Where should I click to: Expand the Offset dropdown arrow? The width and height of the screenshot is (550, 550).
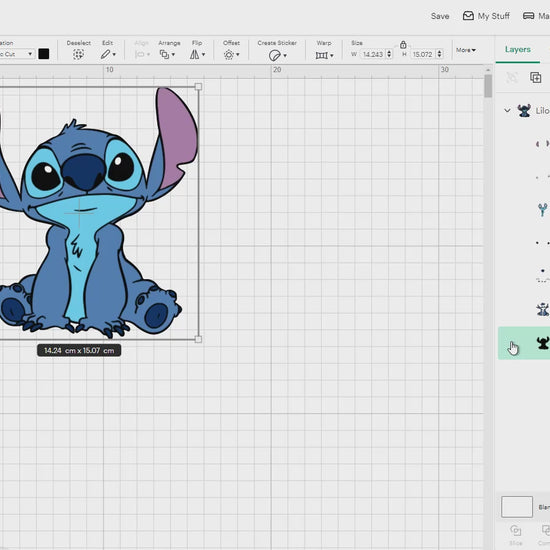click(238, 55)
